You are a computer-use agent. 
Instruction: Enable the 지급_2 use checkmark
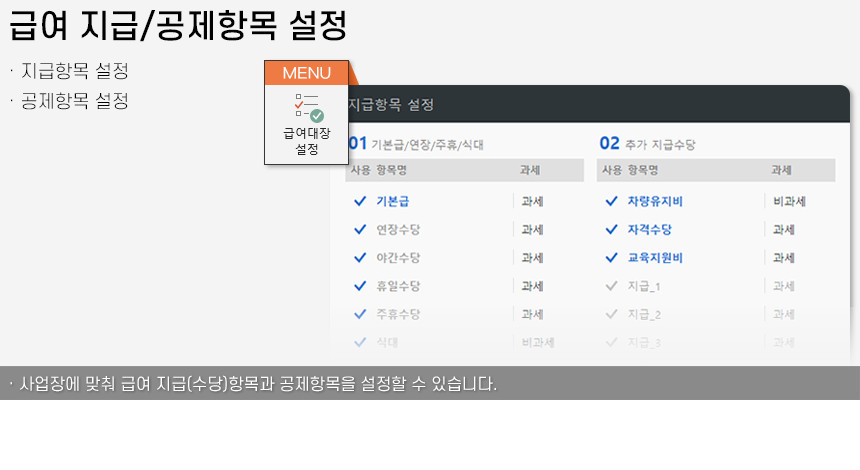tap(611, 314)
